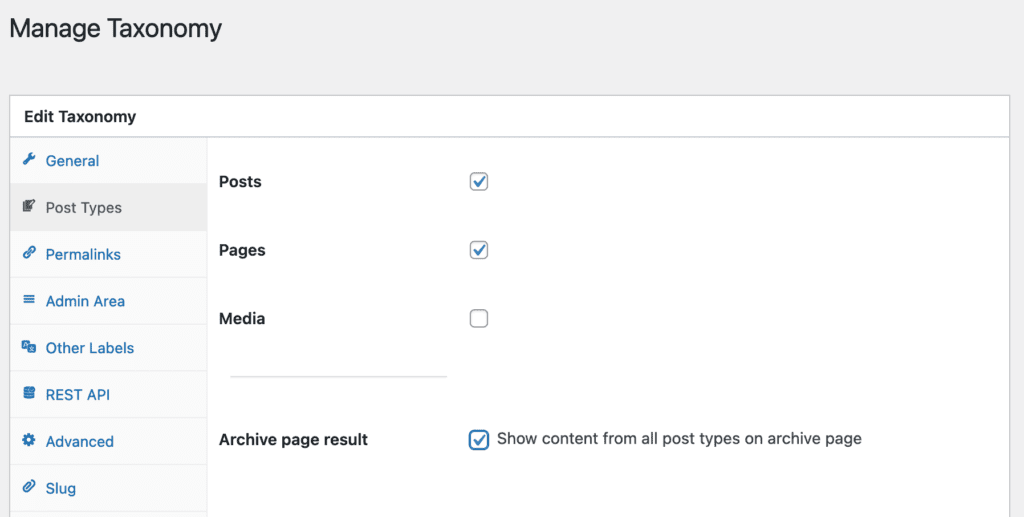Switch to the REST API tab
Image resolution: width=1024 pixels, height=517 pixels.
pos(108,395)
